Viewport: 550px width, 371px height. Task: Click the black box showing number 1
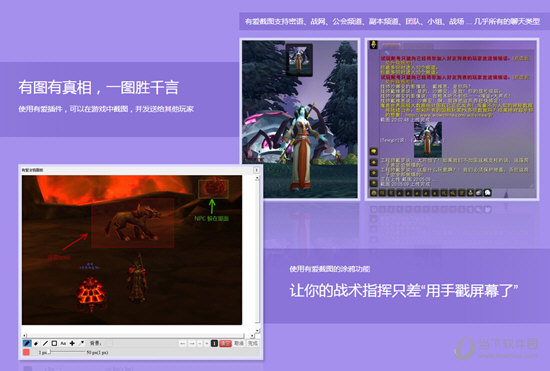pos(215,343)
